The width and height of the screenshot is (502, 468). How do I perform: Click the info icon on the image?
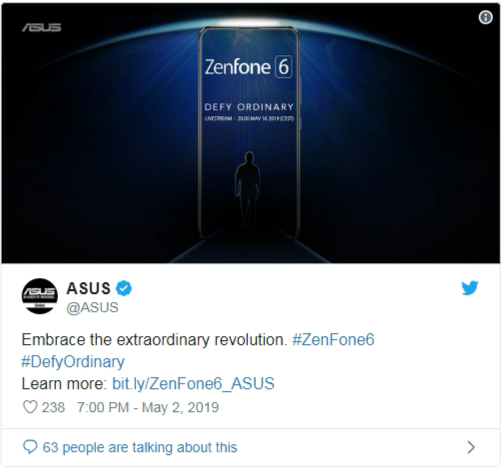(x=485, y=17)
